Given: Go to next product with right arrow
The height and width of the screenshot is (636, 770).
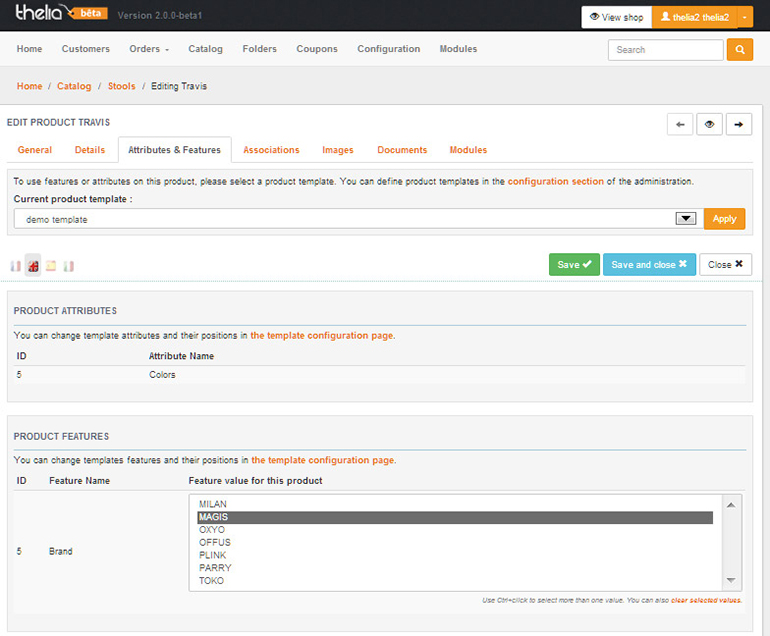Looking at the screenshot, I should pyautogui.click(x=739, y=124).
